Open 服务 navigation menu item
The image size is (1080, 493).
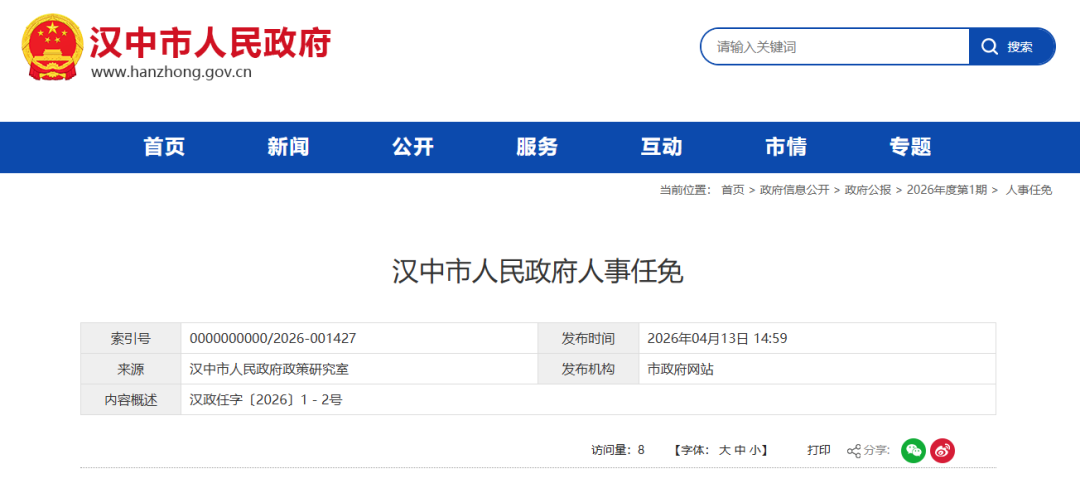coord(537,147)
